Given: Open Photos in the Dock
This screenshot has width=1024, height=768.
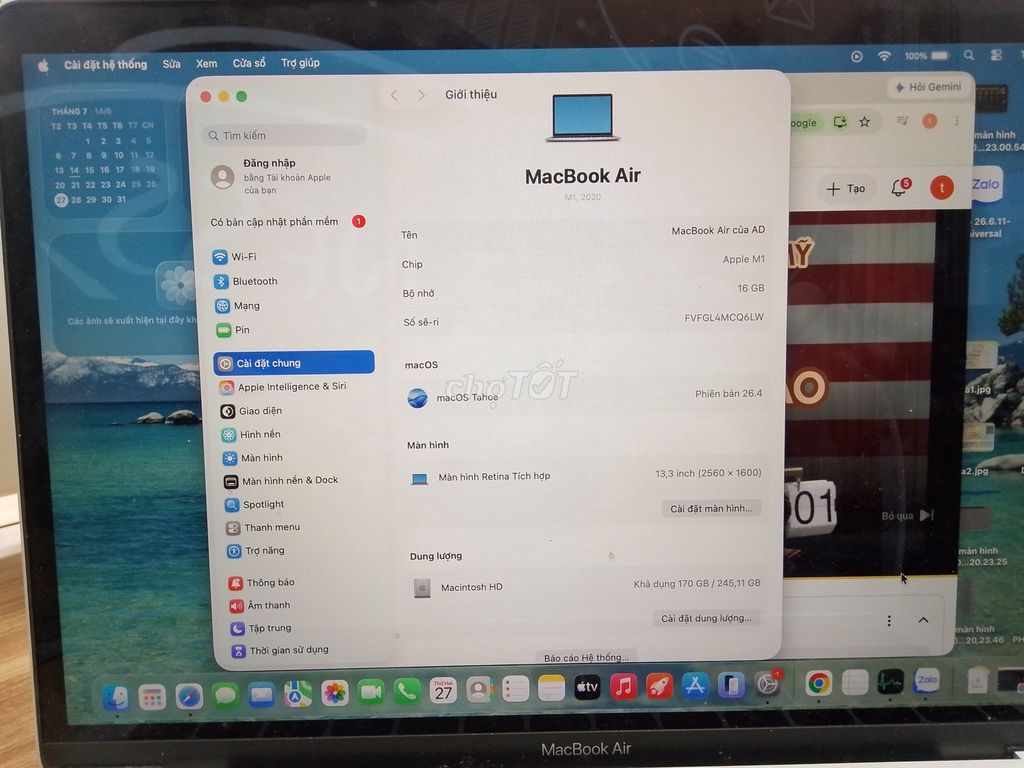Looking at the screenshot, I should (x=334, y=694).
